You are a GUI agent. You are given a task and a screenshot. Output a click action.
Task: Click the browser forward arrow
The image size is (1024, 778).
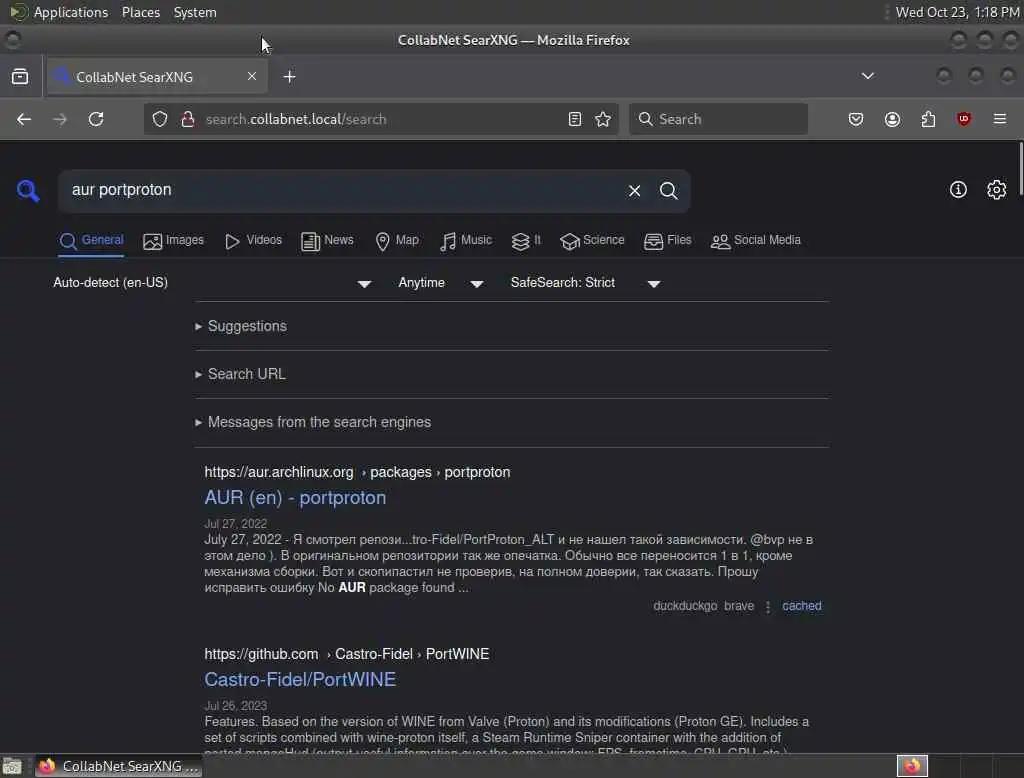[x=60, y=119]
